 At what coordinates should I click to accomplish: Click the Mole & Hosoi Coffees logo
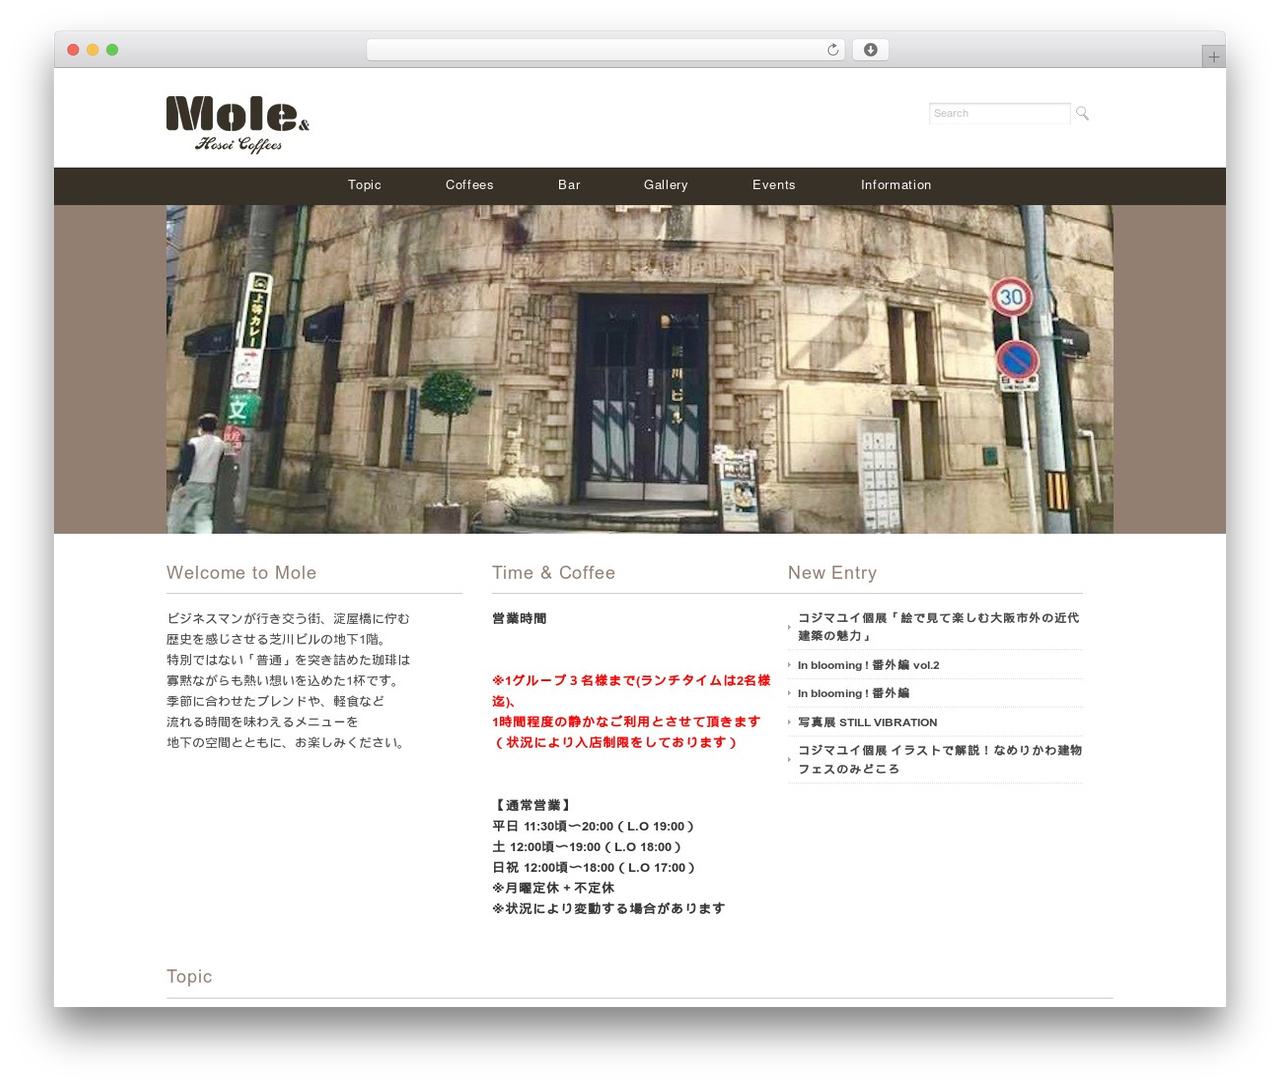238,125
